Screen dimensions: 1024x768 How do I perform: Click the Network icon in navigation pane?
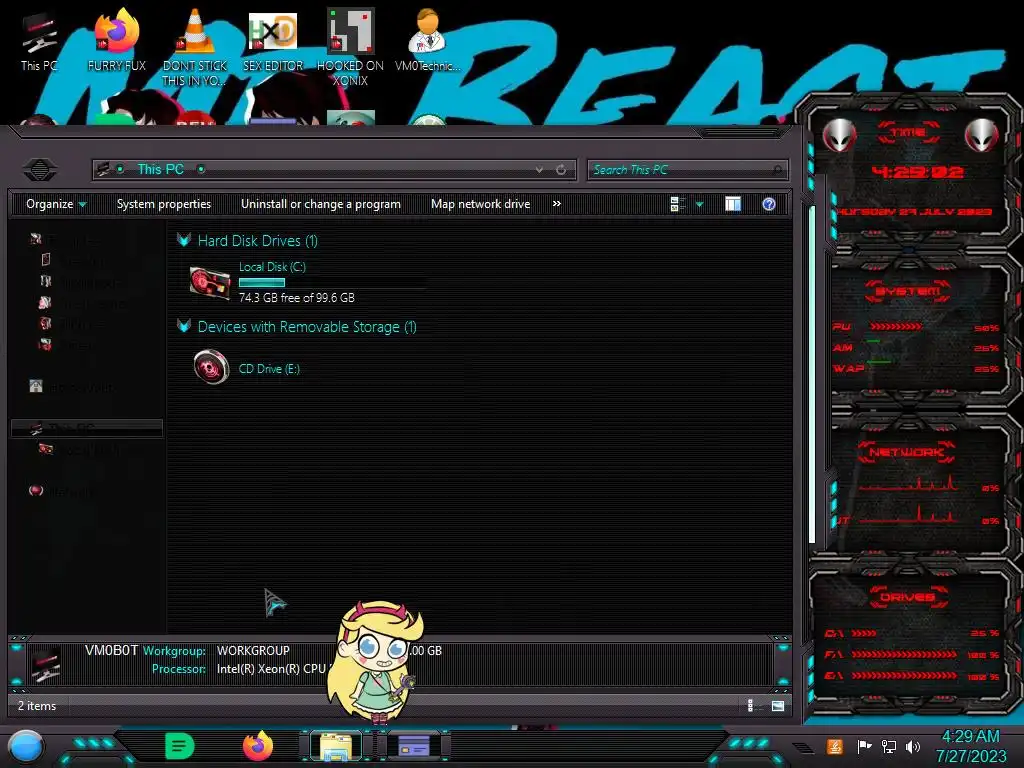(x=36, y=490)
